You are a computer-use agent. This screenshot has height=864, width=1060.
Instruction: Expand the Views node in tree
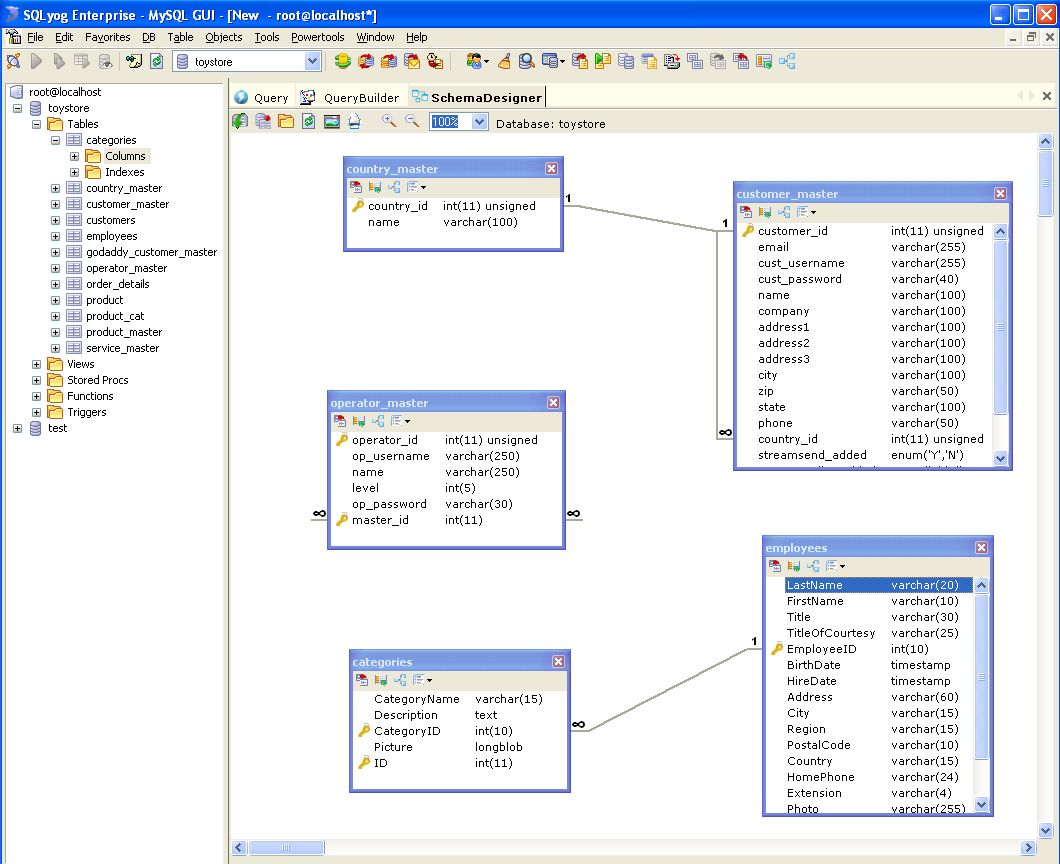coord(37,364)
